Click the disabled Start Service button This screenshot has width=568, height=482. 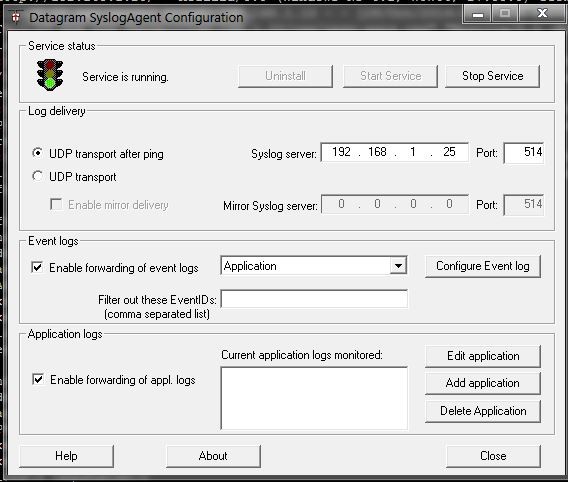(x=390, y=76)
